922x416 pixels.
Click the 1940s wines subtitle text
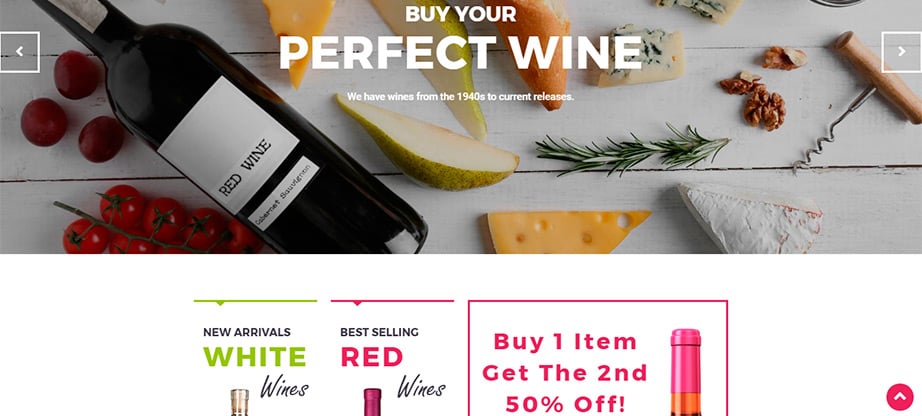(x=460, y=96)
